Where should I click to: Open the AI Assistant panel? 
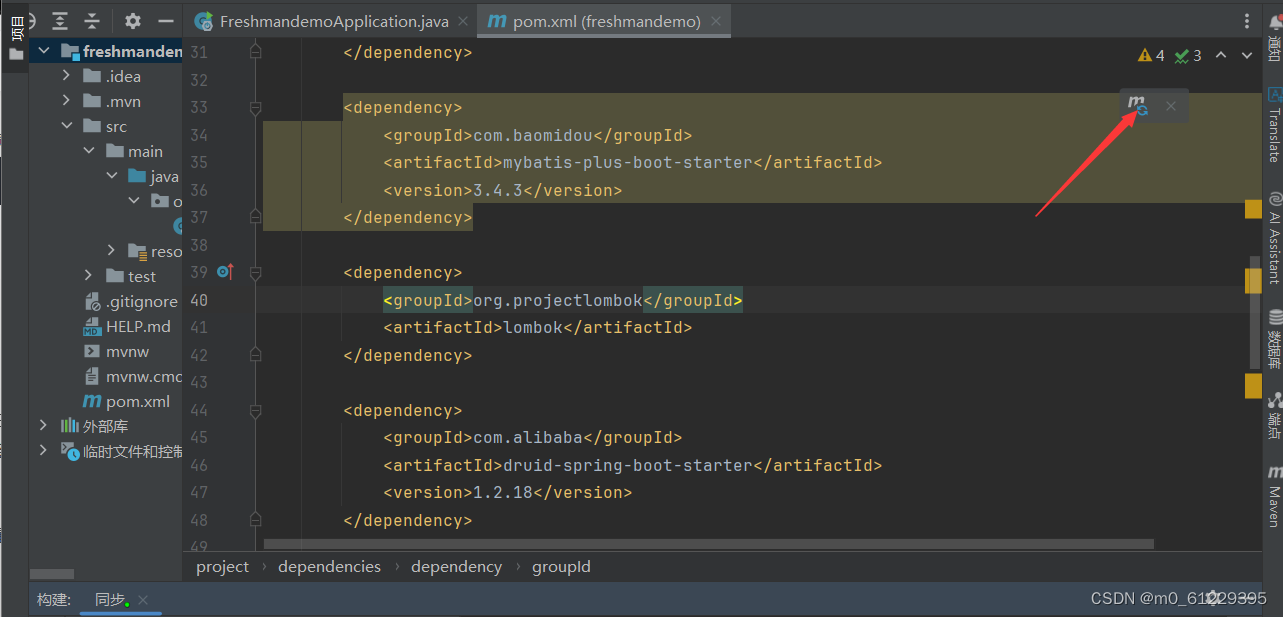pos(1273,240)
